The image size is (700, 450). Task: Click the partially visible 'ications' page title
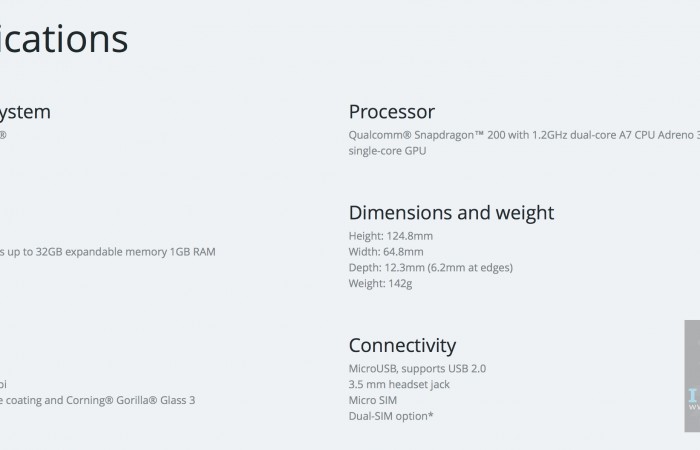(x=63, y=39)
